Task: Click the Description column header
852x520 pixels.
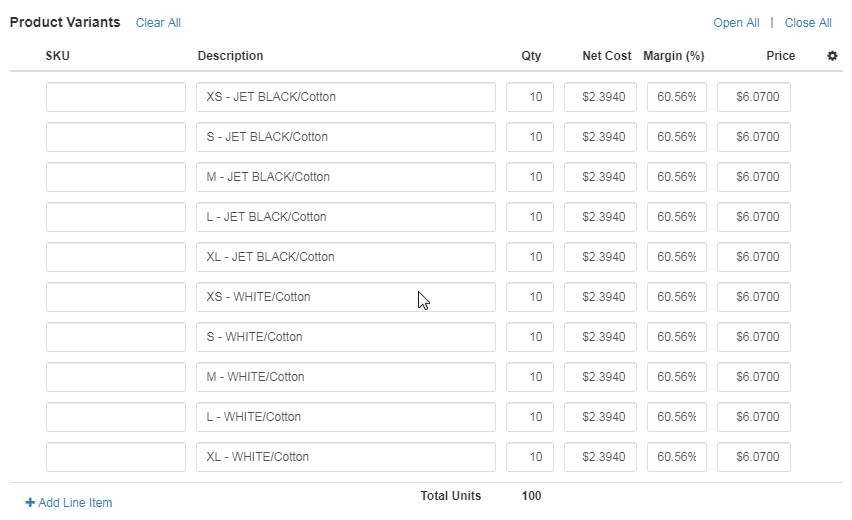Action: (230, 56)
